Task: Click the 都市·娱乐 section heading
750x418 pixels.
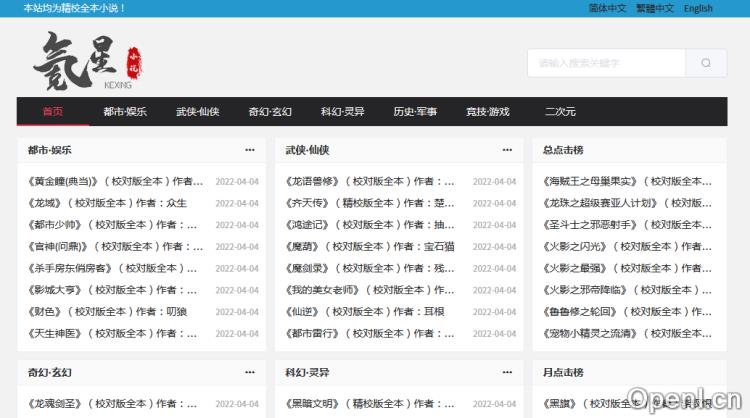Action: click(x=50, y=150)
